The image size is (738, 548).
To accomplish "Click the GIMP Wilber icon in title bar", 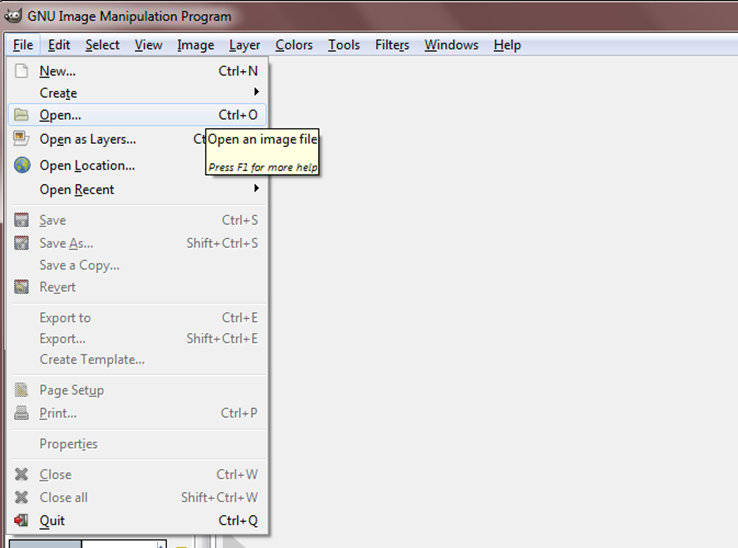I will point(13,16).
